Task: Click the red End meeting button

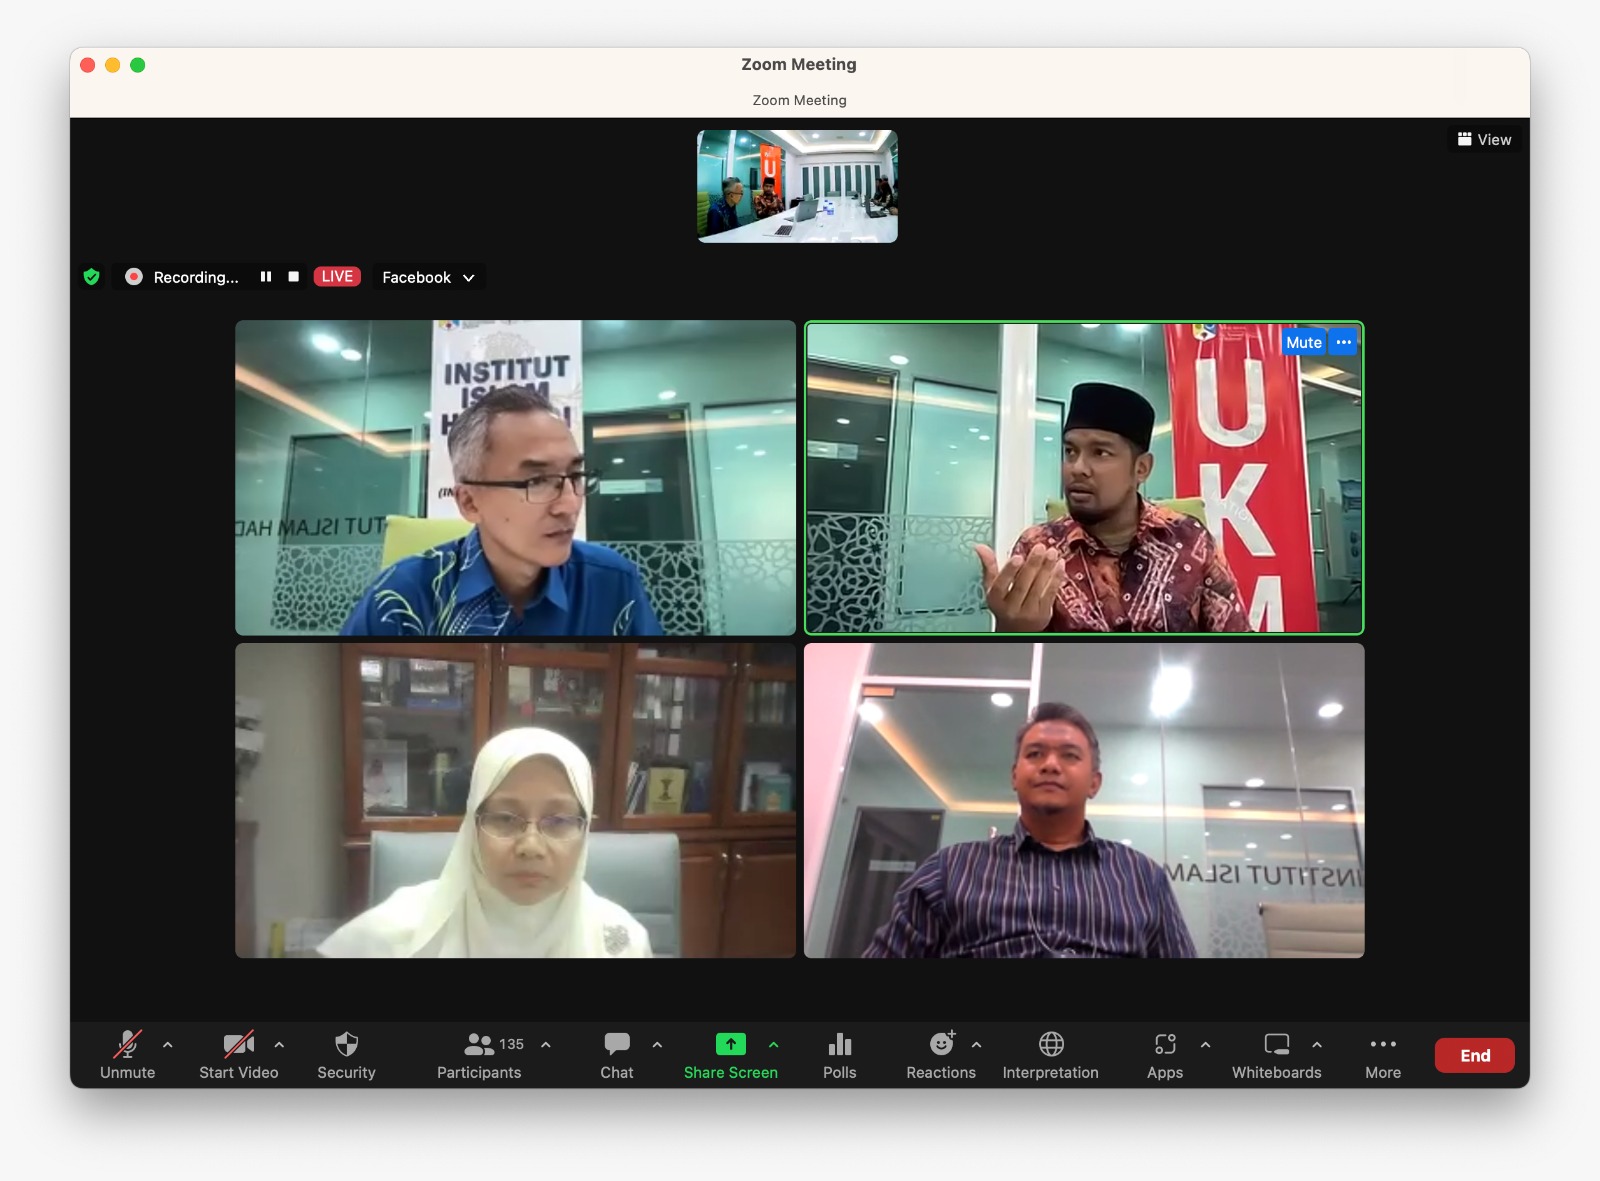Action: click(1474, 1056)
